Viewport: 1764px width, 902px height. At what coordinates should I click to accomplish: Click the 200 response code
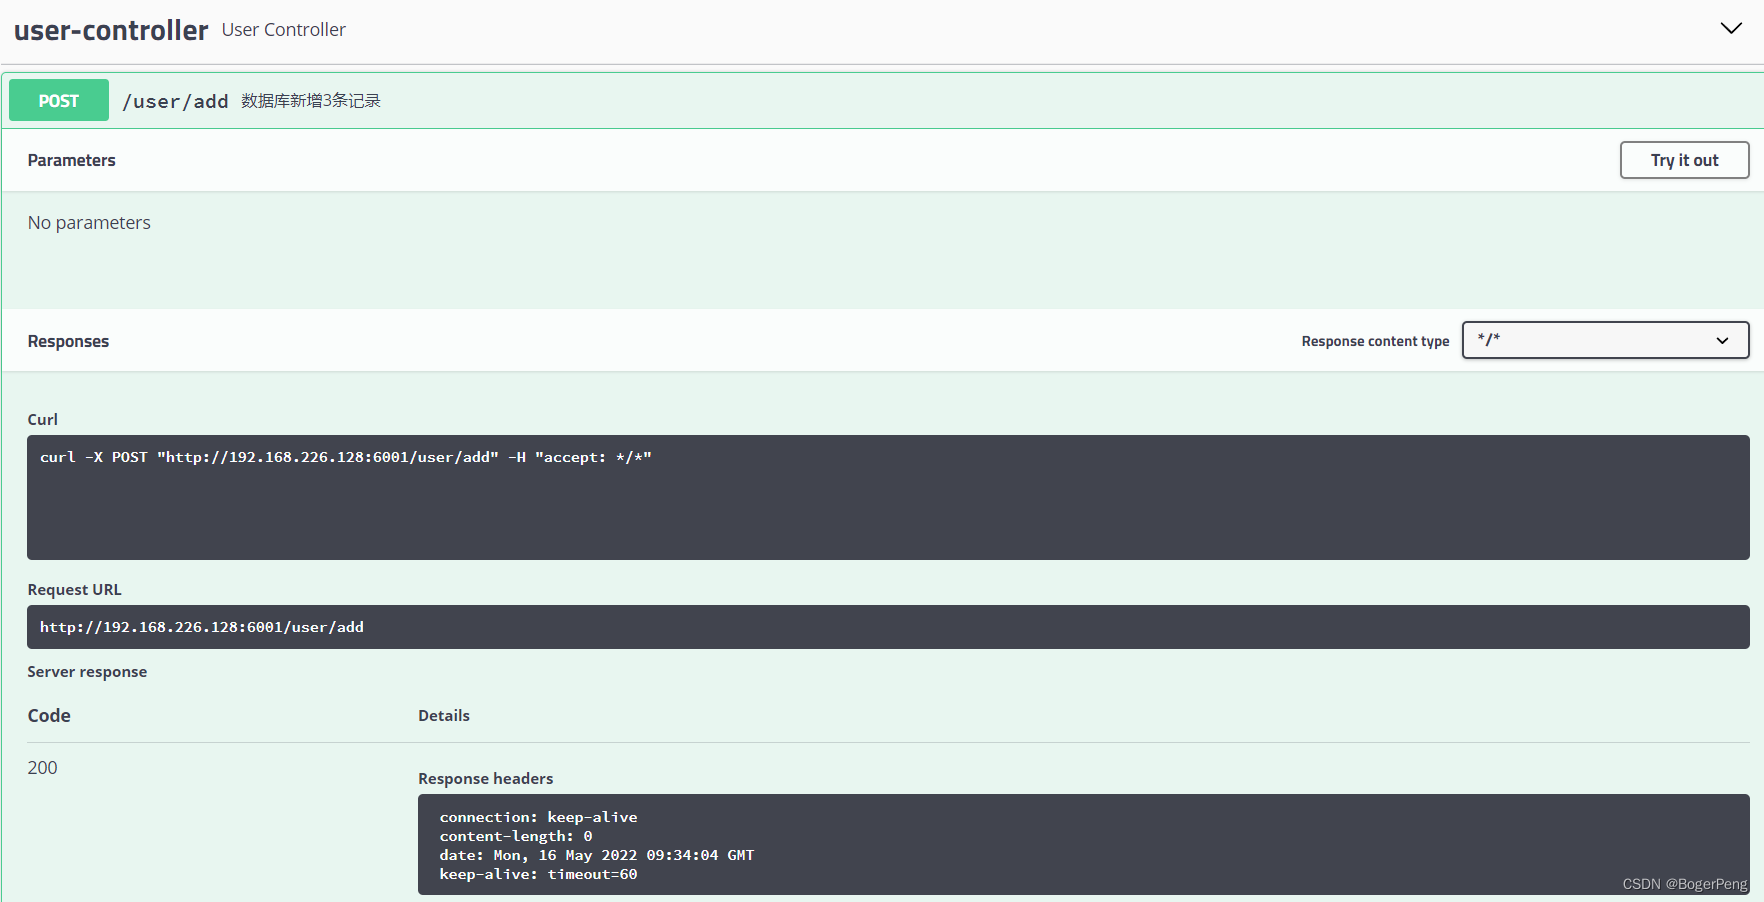[x=43, y=767]
